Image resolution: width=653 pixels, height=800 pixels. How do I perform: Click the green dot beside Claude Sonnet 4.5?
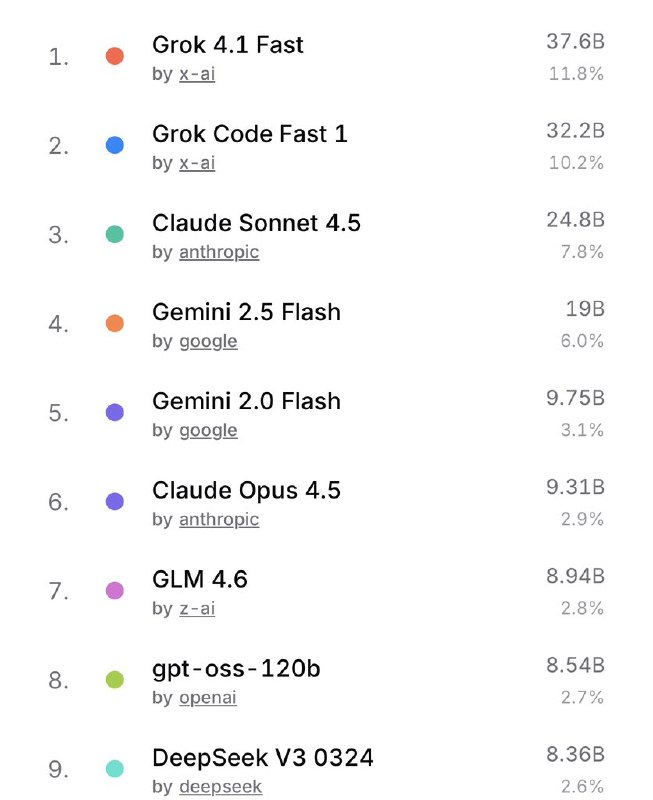[x=115, y=234]
